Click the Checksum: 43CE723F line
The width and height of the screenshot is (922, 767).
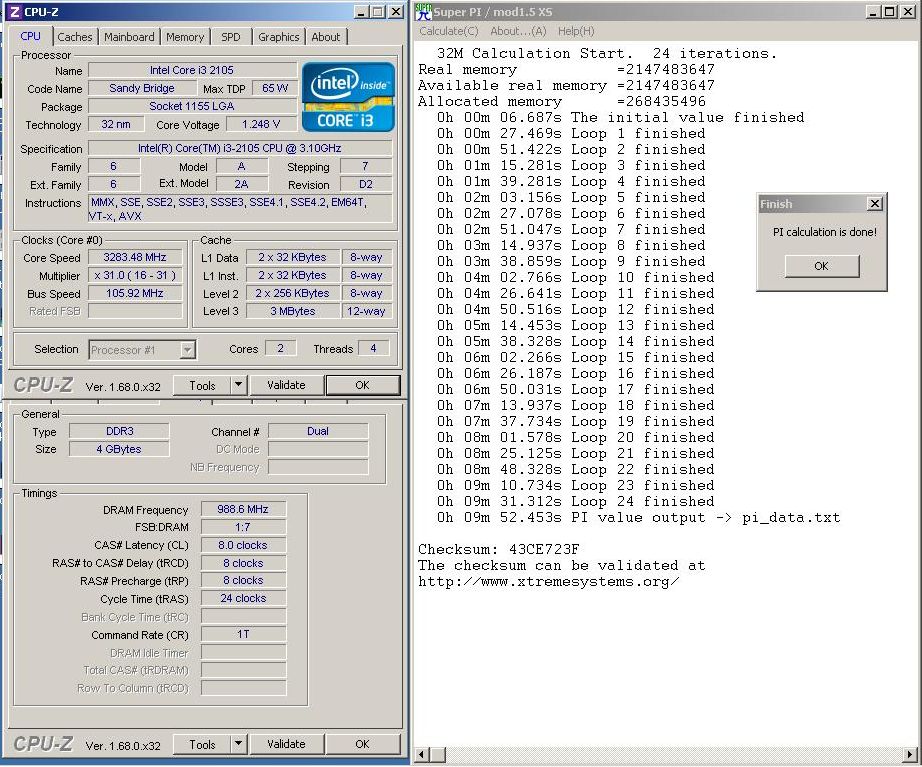(499, 549)
